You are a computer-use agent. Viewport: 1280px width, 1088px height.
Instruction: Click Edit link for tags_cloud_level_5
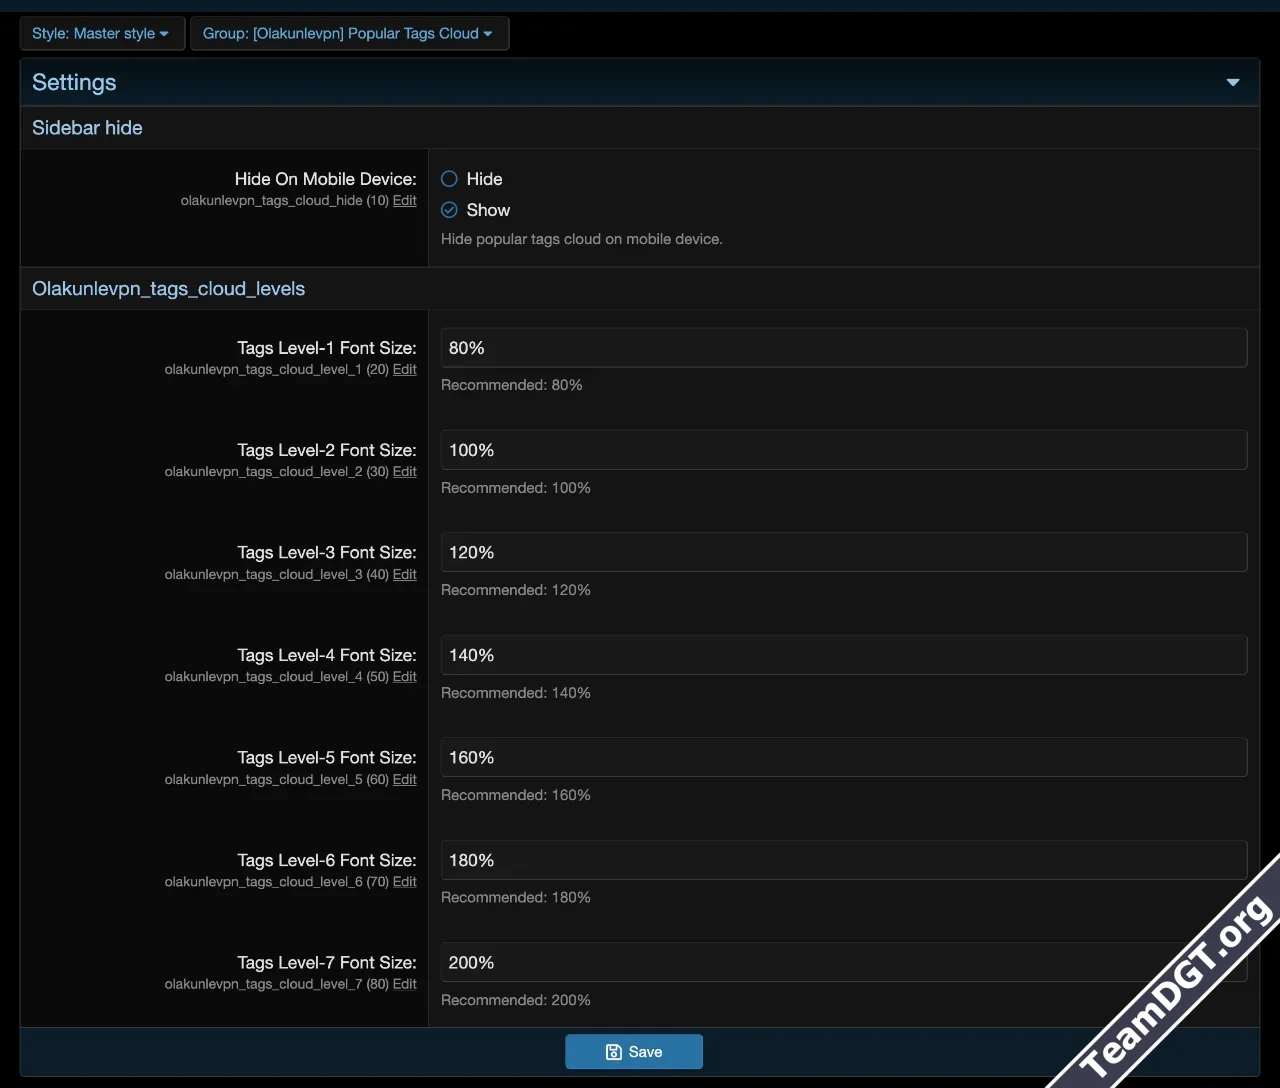point(404,779)
